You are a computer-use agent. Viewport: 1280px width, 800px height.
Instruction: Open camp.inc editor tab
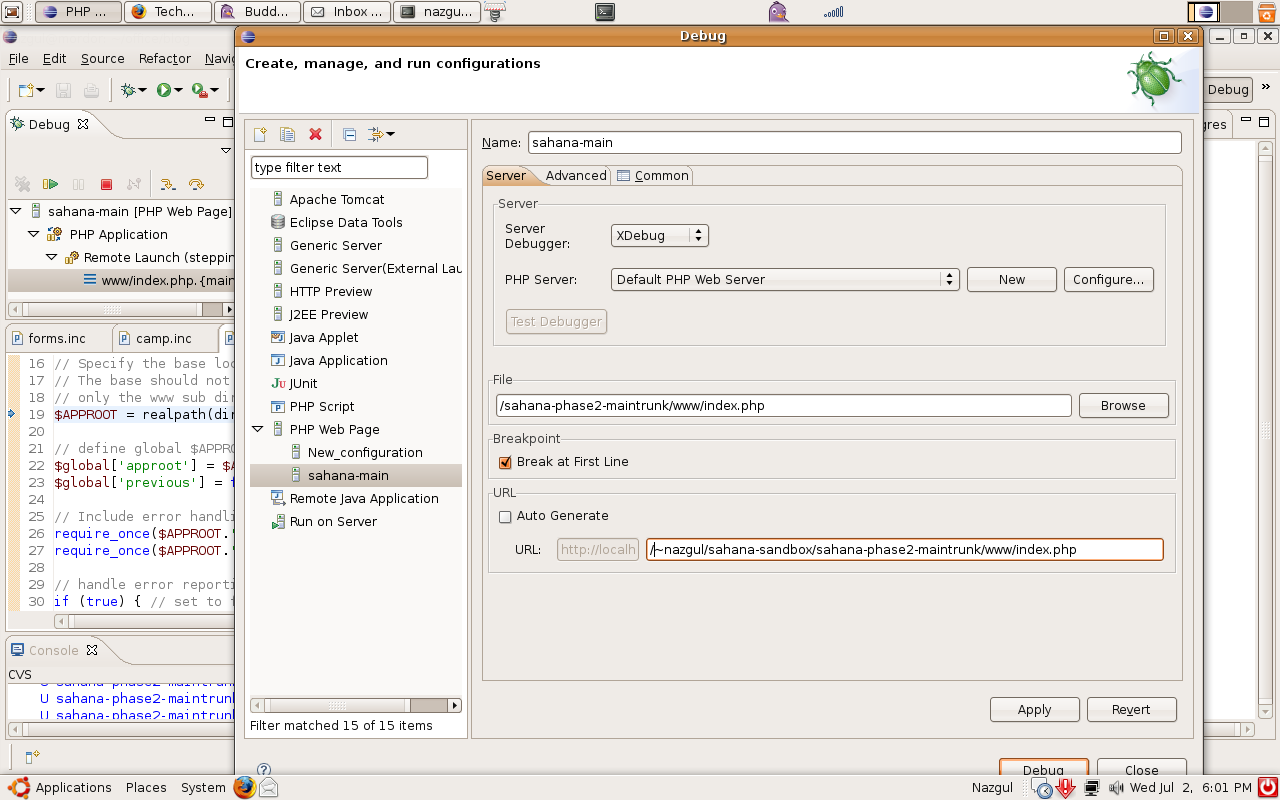(164, 338)
